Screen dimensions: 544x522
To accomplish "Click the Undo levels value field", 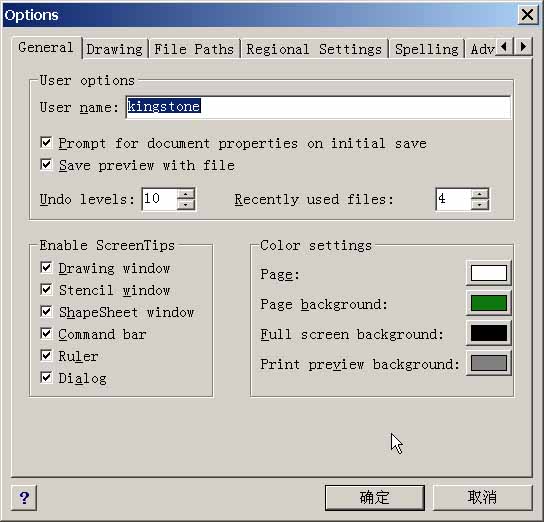I will (160, 199).
